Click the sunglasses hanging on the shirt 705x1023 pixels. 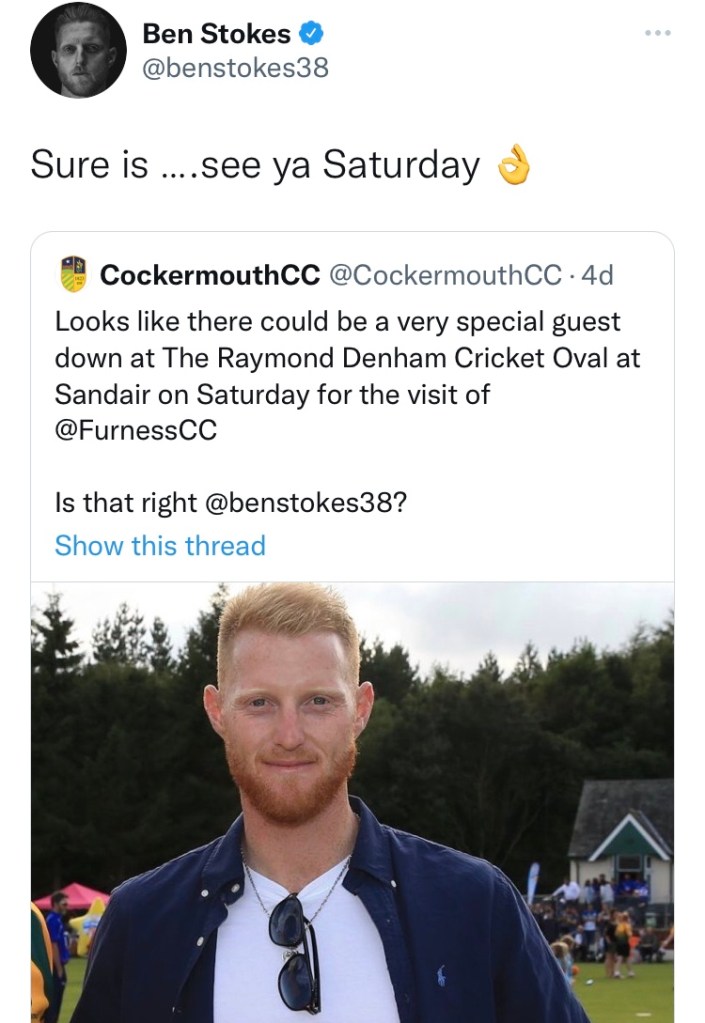[294, 949]
